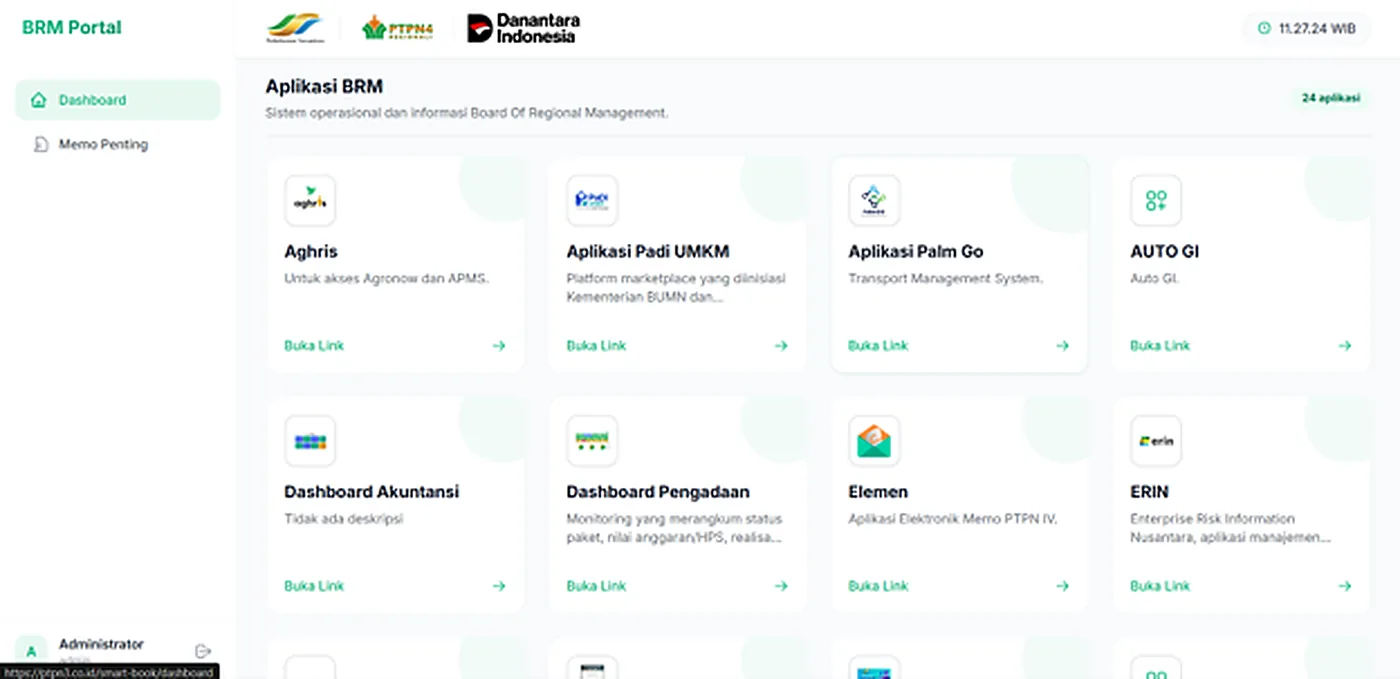Click 'Aplikasi Elektronik Memo PTPN IV.' description
The image size is (1400, 679).
point(953,519)
